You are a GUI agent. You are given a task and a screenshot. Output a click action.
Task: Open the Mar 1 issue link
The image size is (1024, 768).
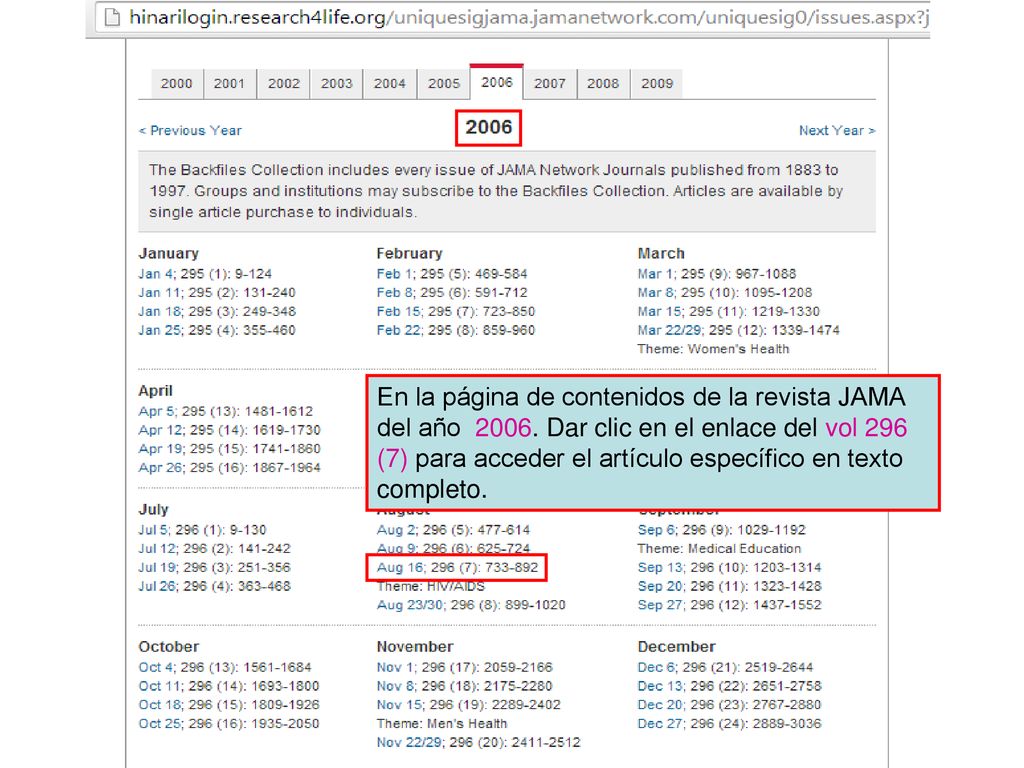(657, 274)
